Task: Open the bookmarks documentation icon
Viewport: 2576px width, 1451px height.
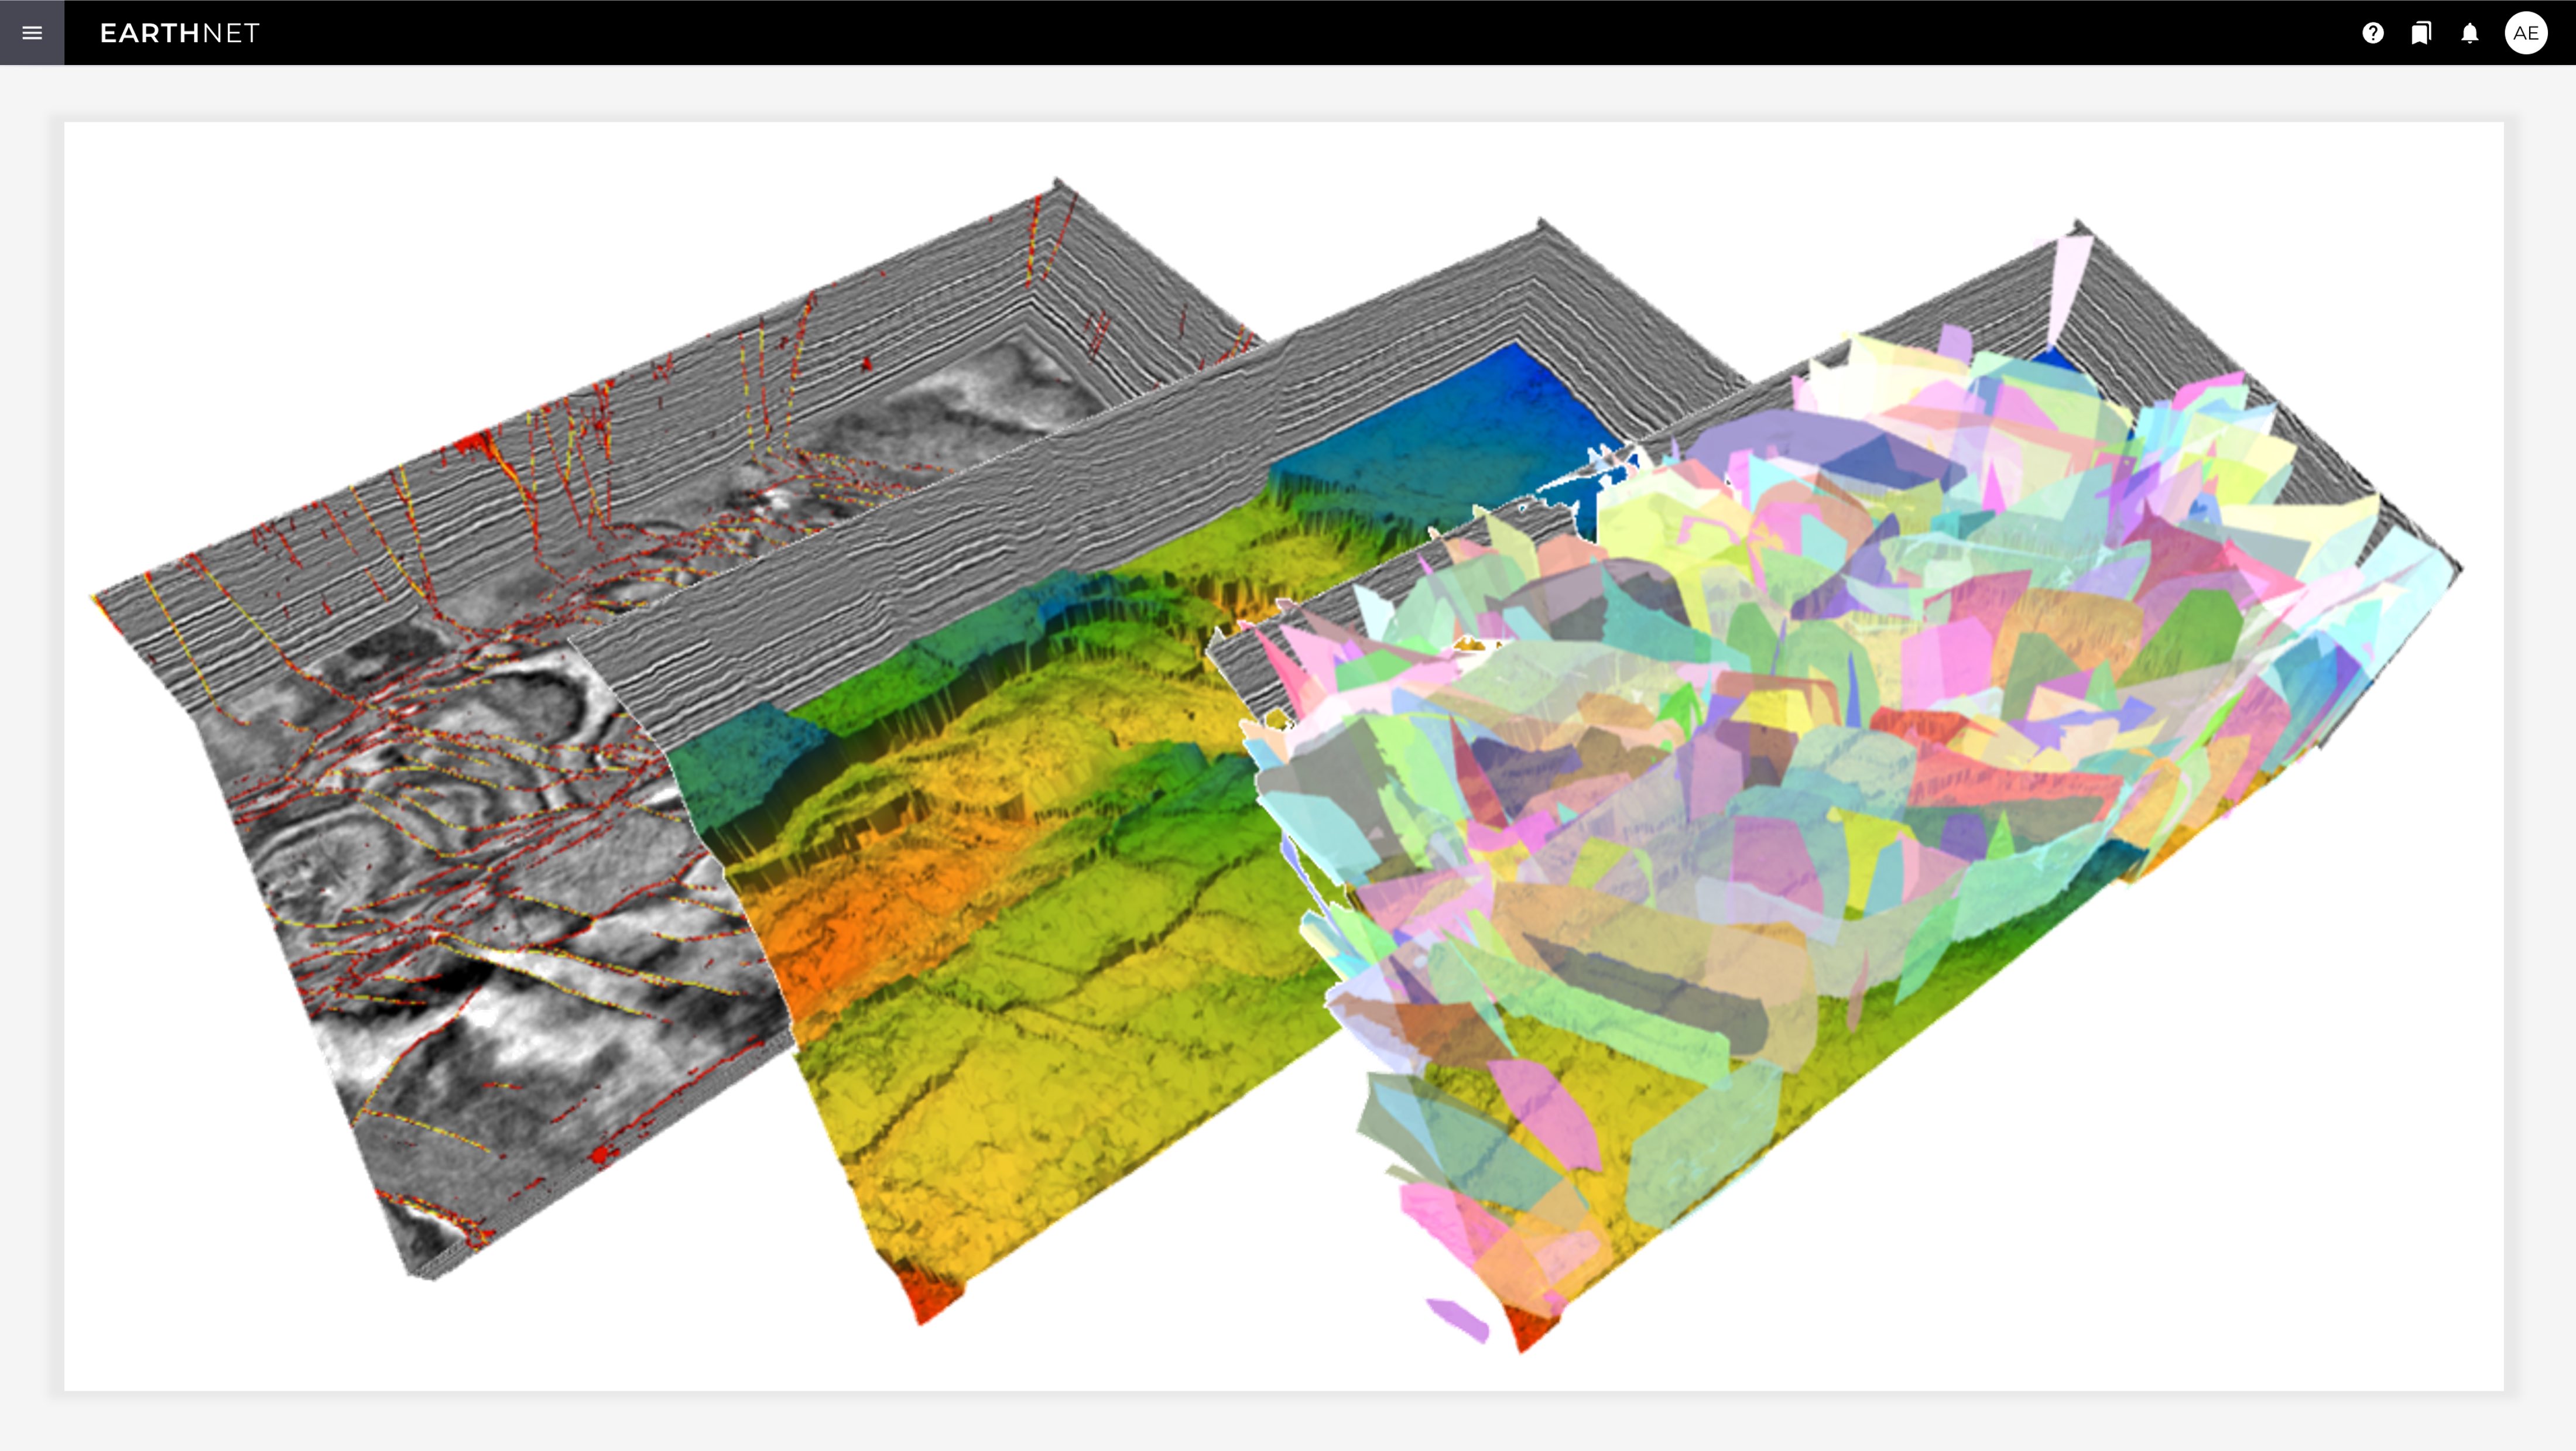Action: [x=2421, y=33]
